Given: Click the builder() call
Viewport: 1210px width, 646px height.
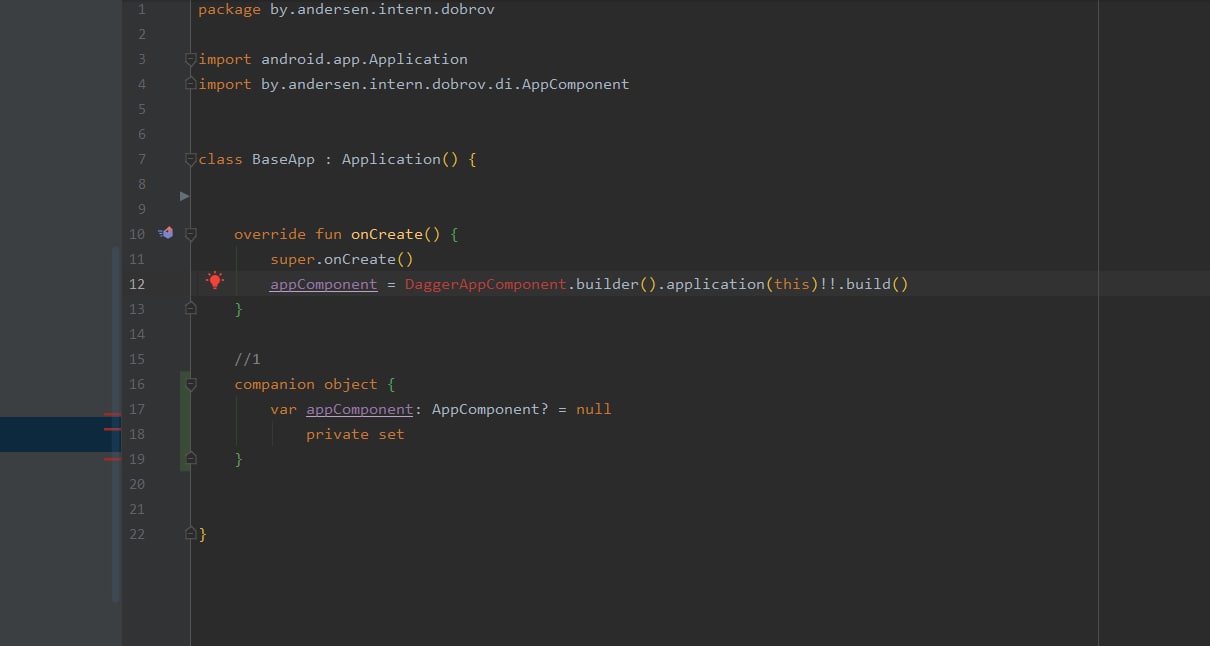Looking at the screenshot, I should click(615, 284).
